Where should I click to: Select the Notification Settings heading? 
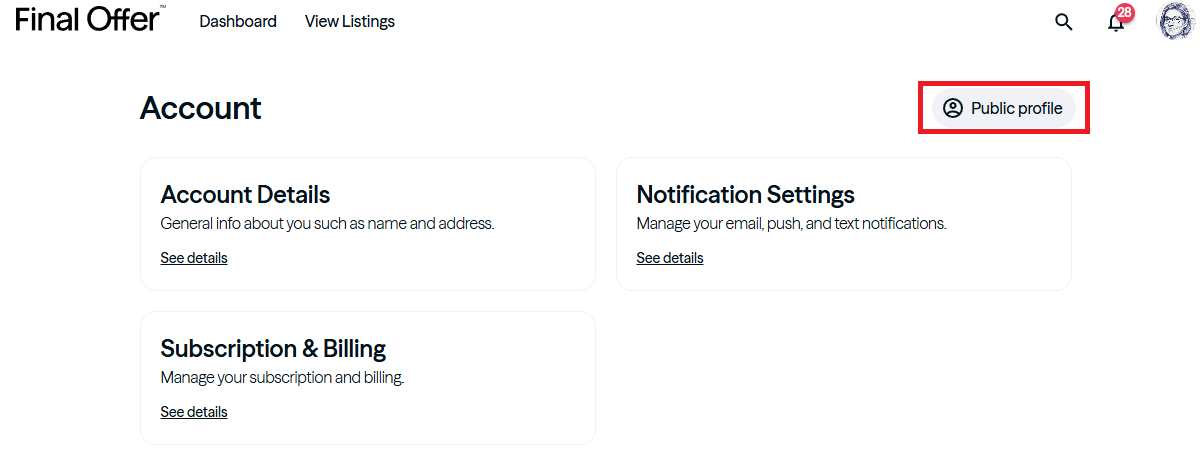tap(745, 194)
